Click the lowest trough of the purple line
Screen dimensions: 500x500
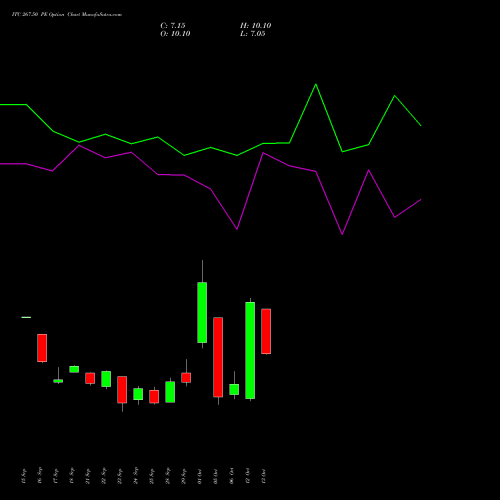[x=342, y=234]
